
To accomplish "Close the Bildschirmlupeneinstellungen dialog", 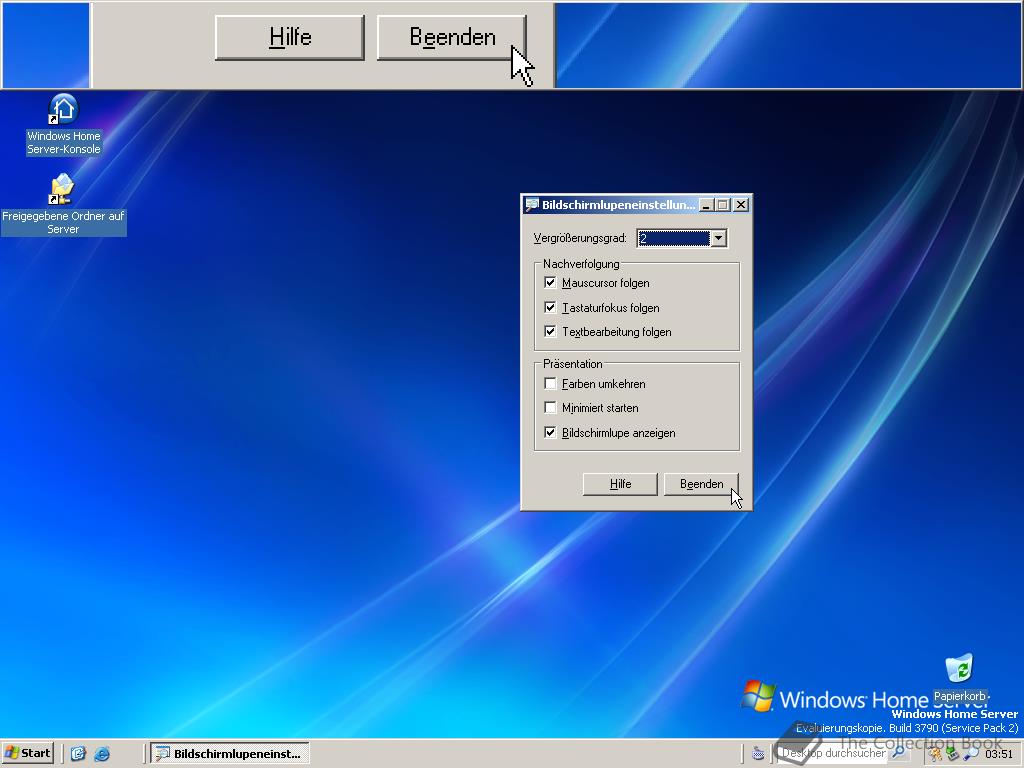I will (741, 204).
